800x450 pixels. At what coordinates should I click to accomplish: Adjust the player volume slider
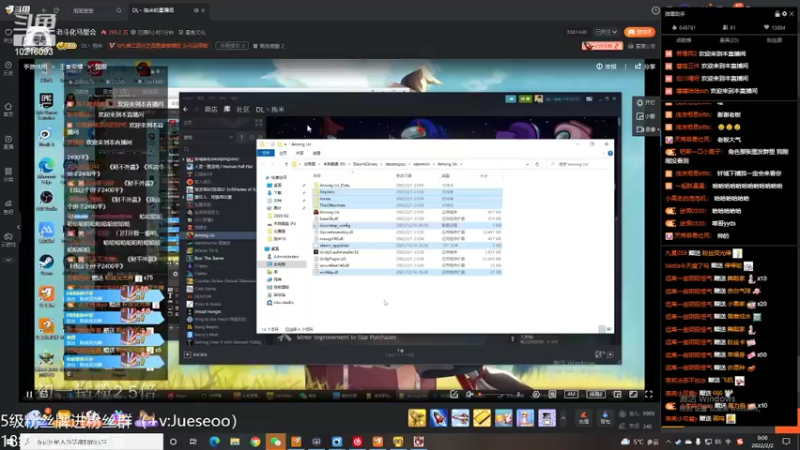coord(499,395)
